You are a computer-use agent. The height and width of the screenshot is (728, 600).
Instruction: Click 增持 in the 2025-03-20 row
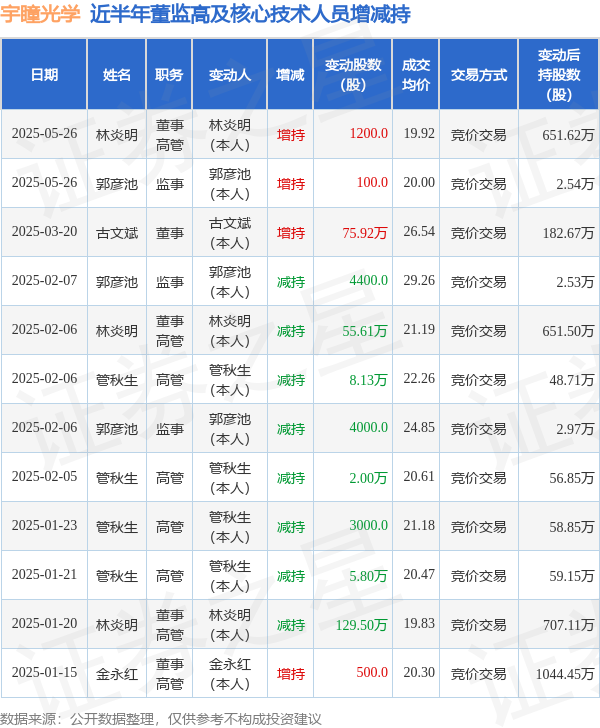click(291, 233)
